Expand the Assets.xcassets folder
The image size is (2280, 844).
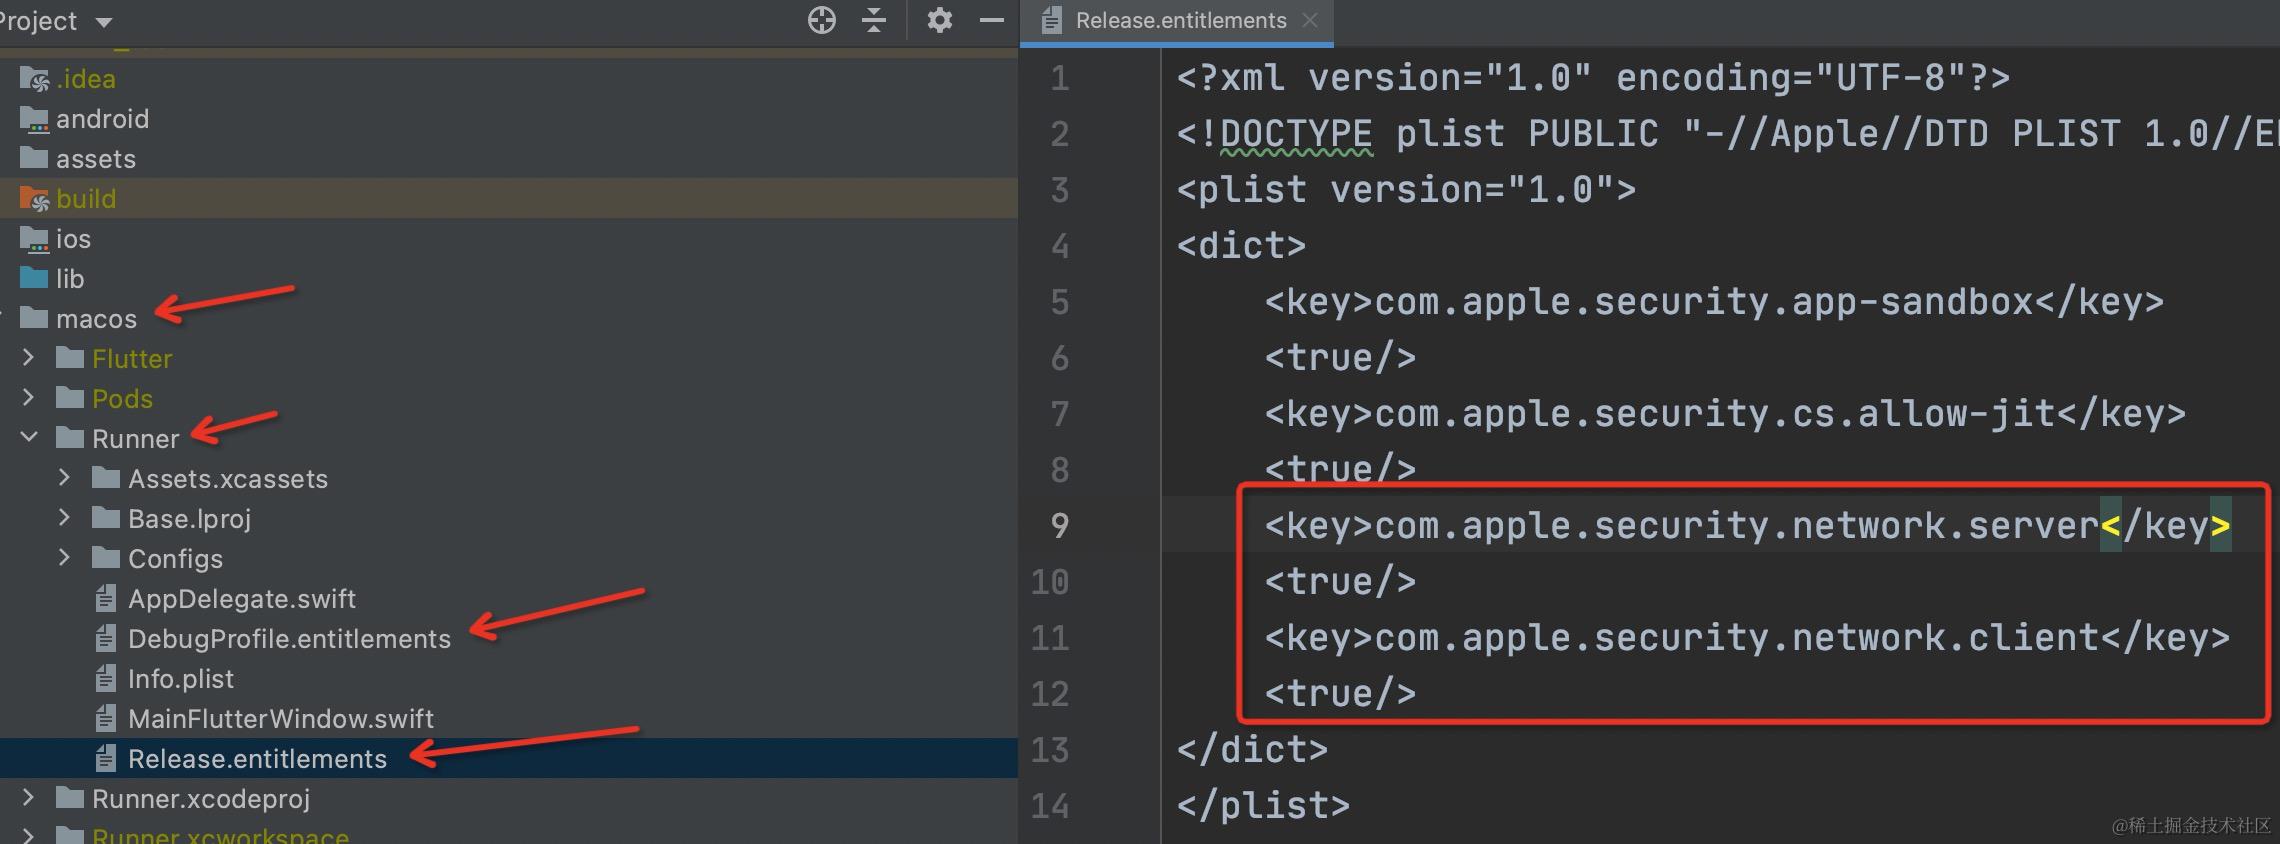pyautogui.click(x=64, y=478)
